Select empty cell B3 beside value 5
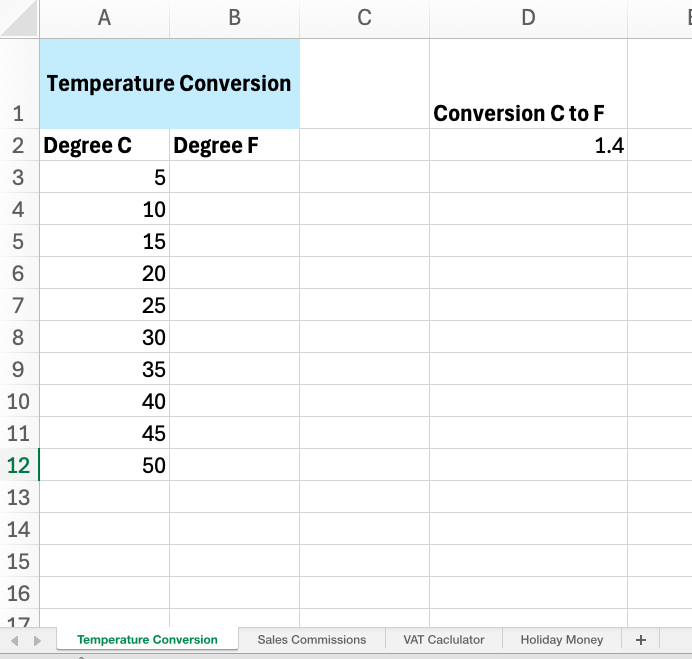The image size is (692, 659). [234, 178]
